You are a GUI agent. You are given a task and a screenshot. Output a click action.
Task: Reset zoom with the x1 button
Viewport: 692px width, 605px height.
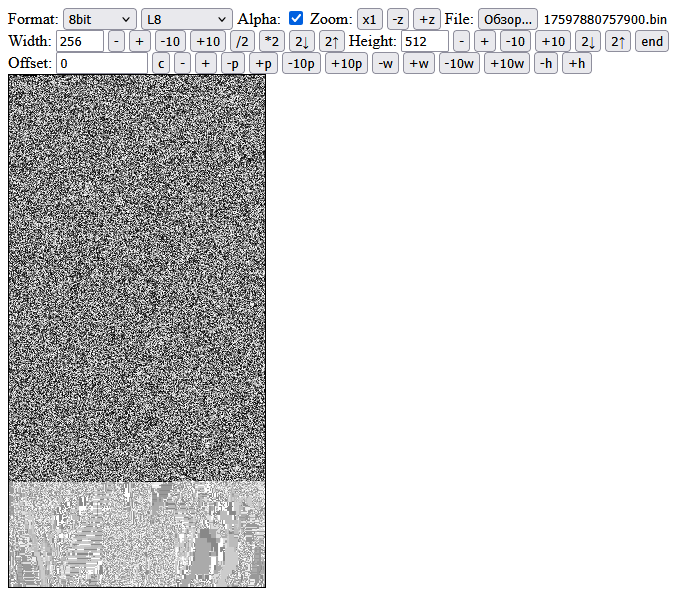click(x=369, y=19)
